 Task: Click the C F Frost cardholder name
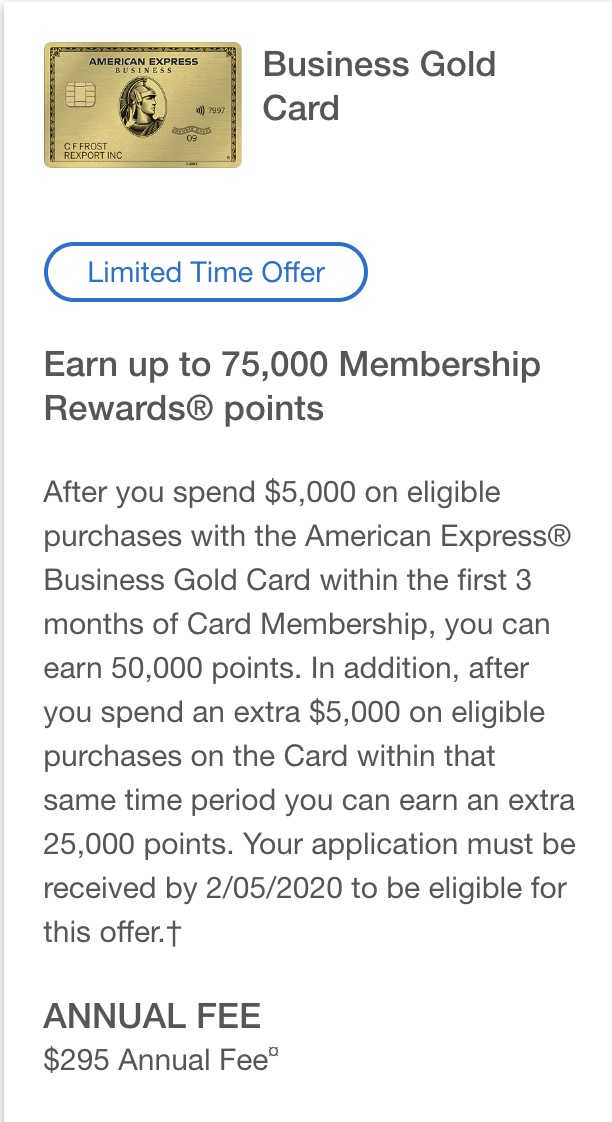pos(85,146)
